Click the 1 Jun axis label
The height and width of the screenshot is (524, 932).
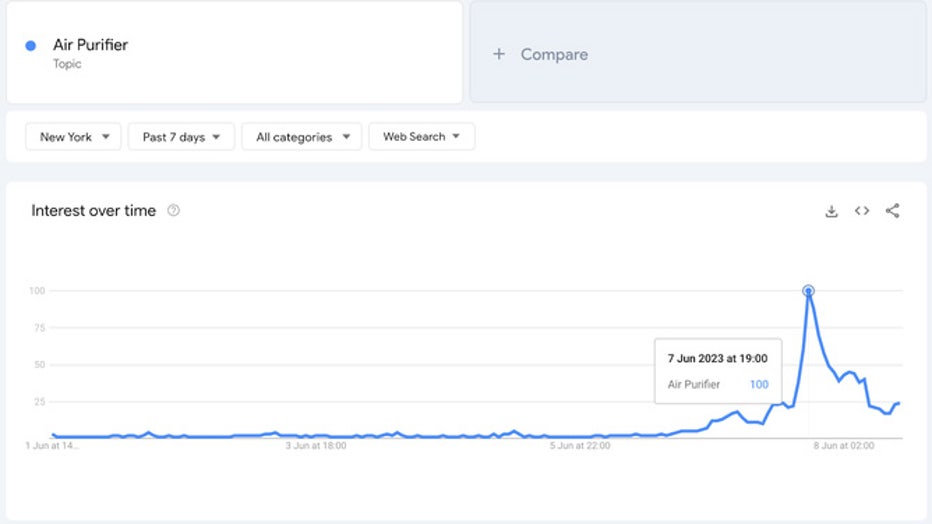[52, 446]
